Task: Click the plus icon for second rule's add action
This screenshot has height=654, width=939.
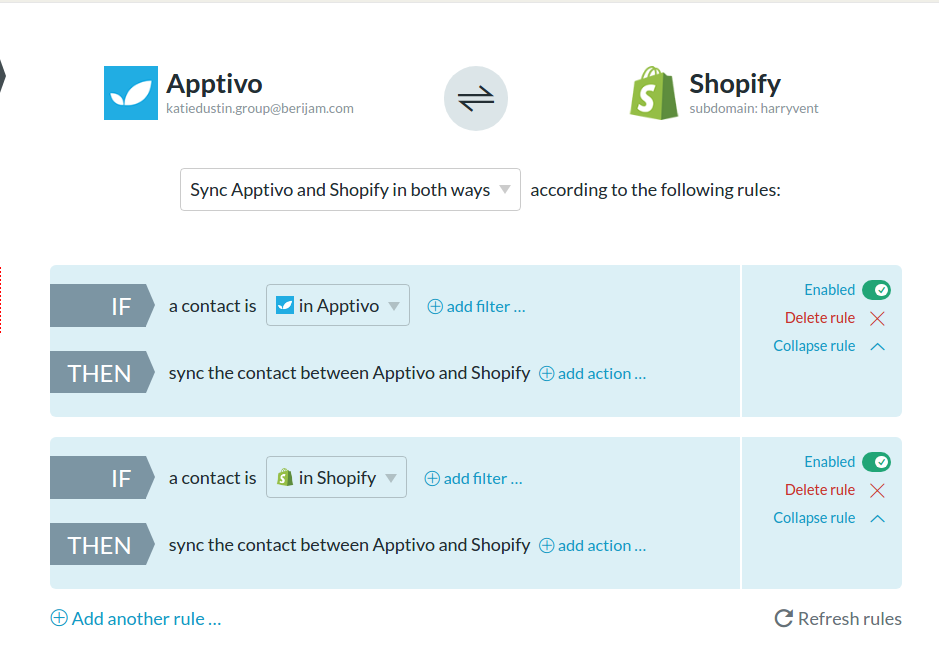Action: tap(547, 546)
